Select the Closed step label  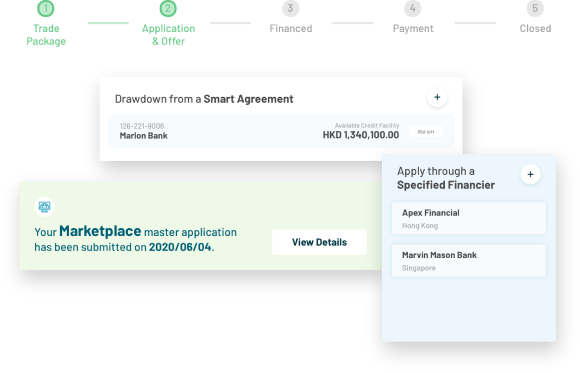click(535, 28)
